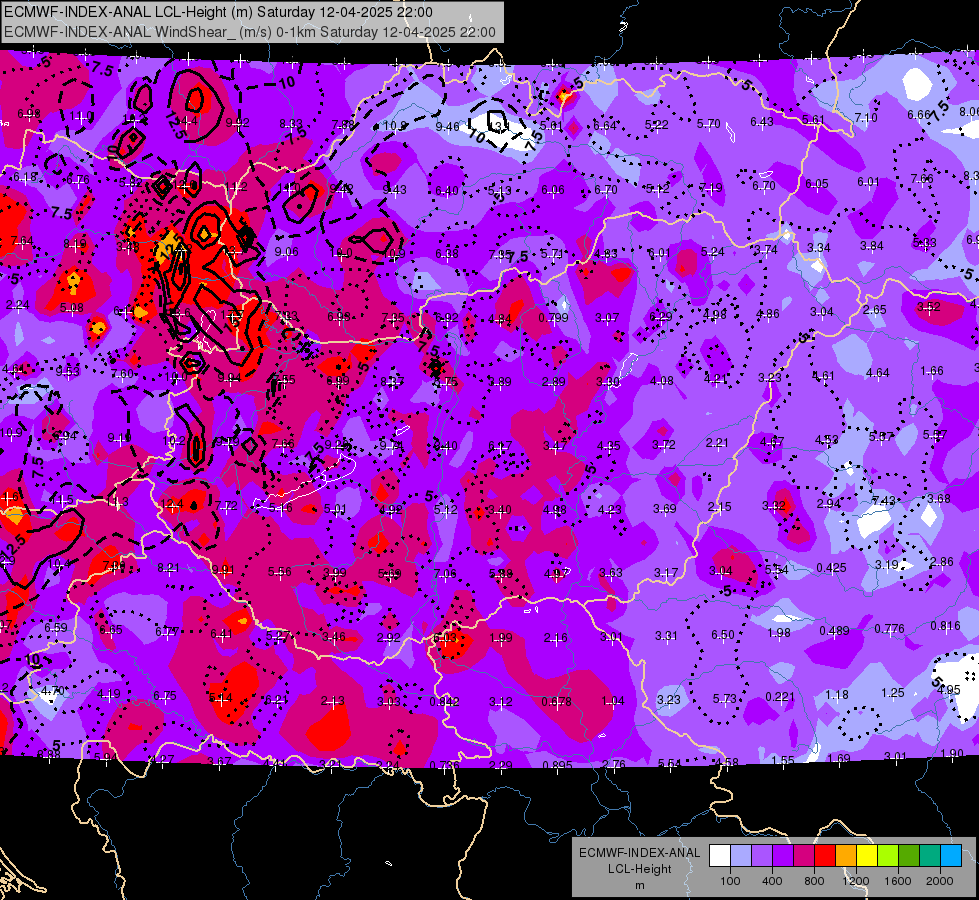Click the wind shear value 1.18
Image resolution: width=979 pixels, height=900 pixels.
pyautogui.click(x=837, y=695)
